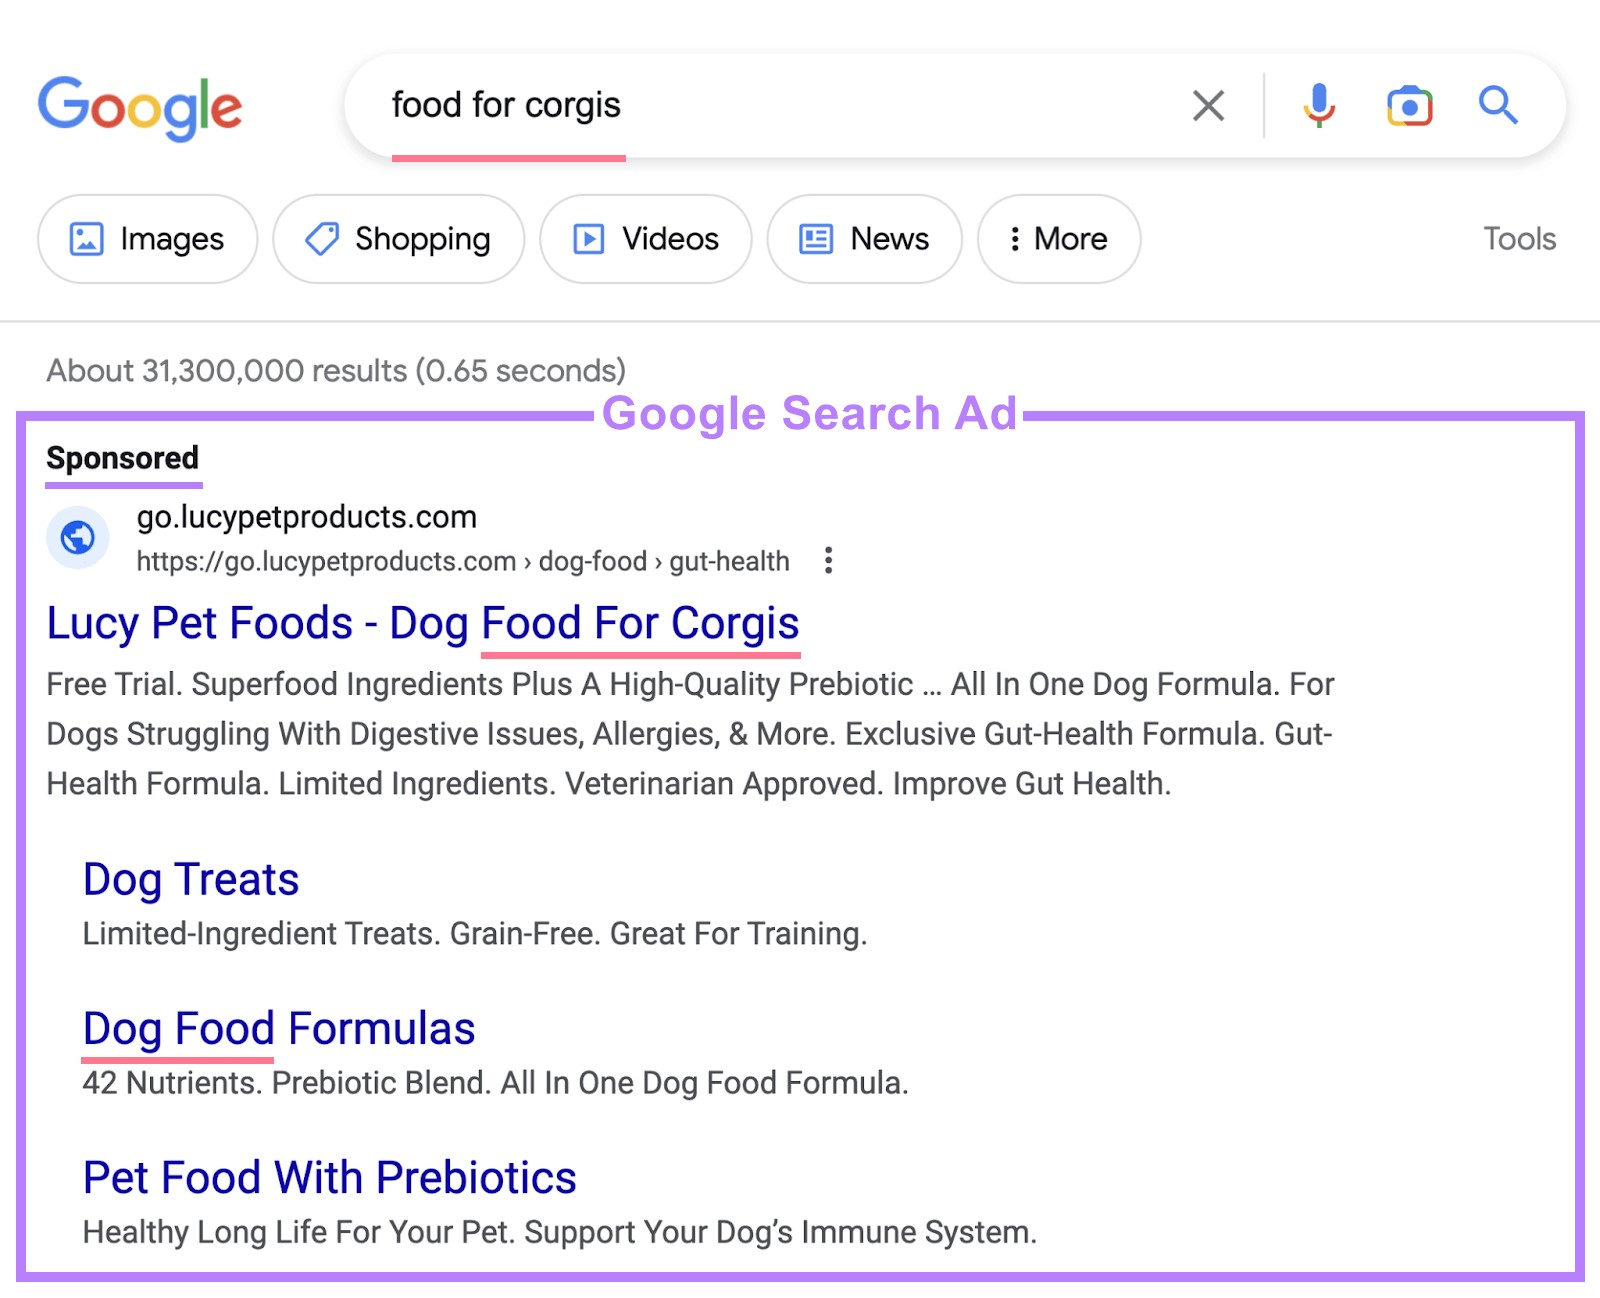Click the picture icon on the Images filter

87,239
